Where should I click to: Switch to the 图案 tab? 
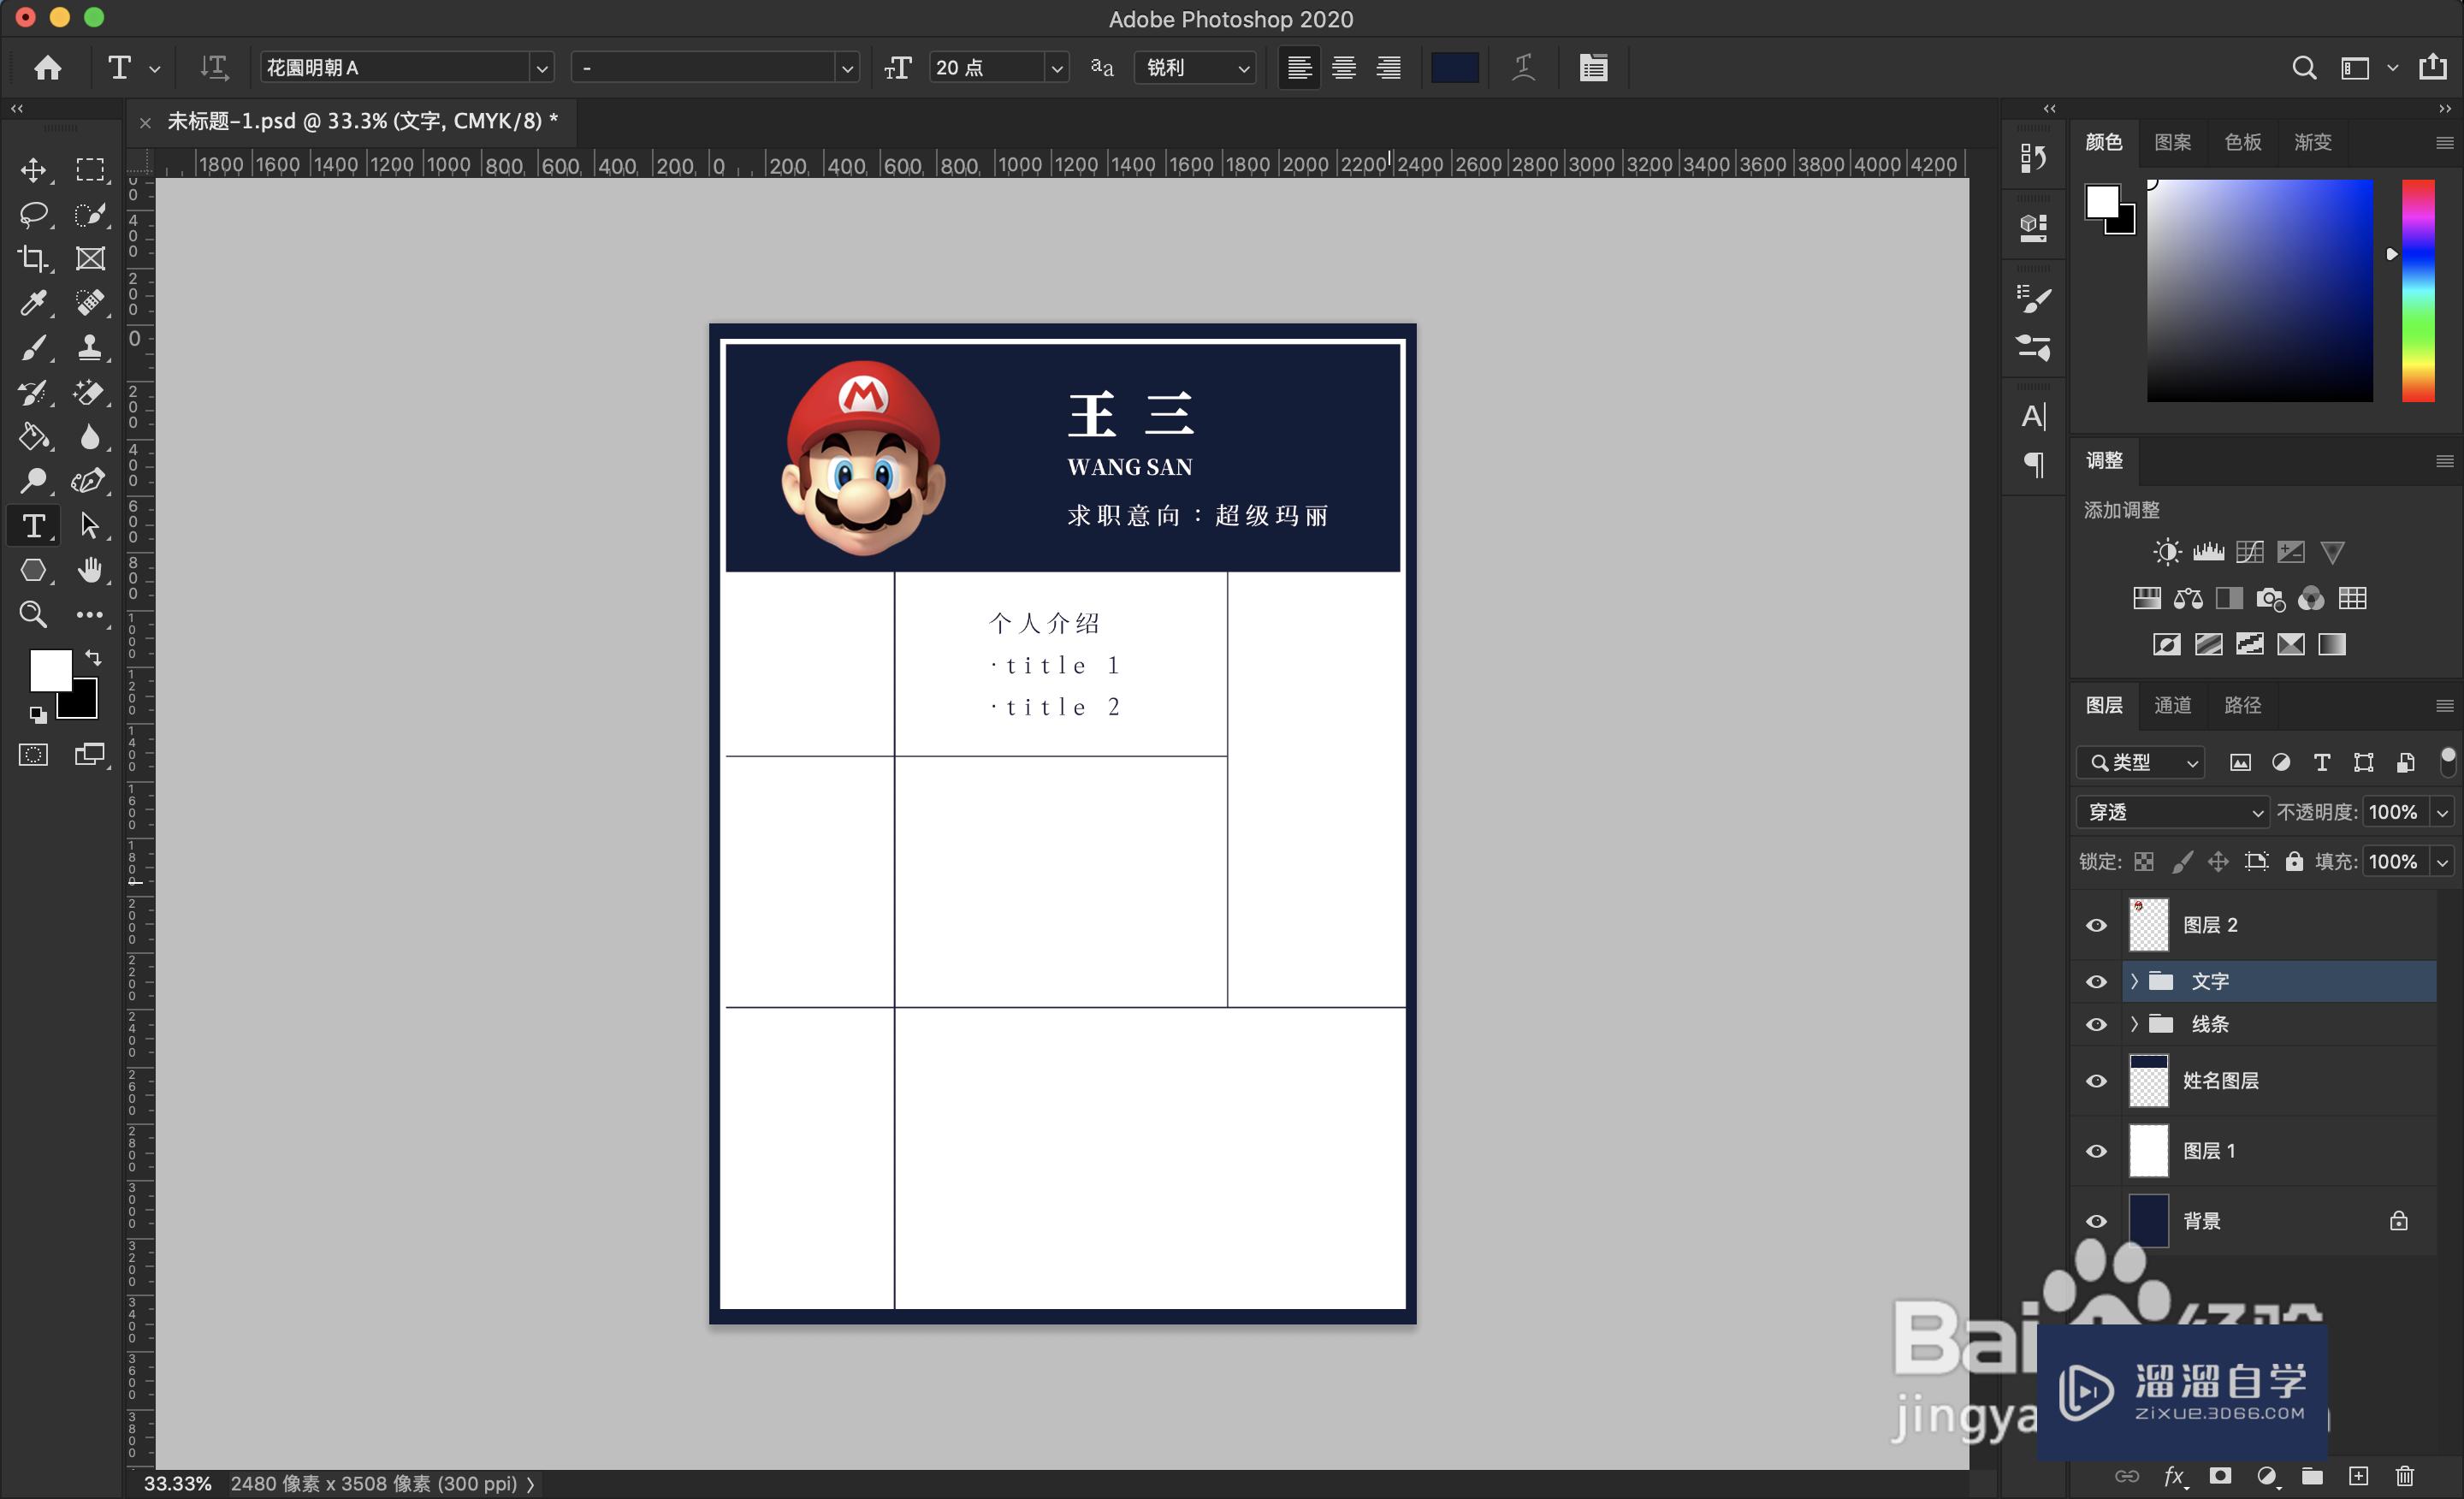click(2172, 142)
